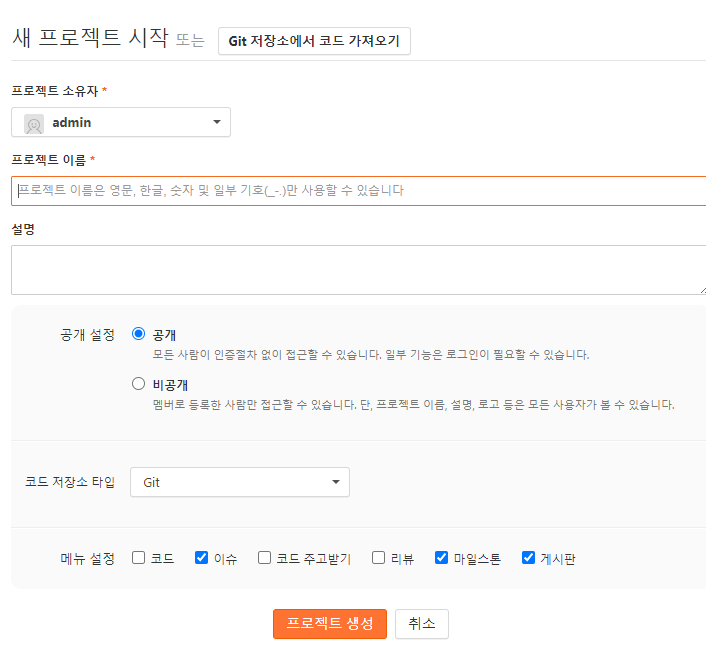Click the 공개 설정 label text
Image resolution: width=706 pixels, height=669 pixels.
[87, 334]
